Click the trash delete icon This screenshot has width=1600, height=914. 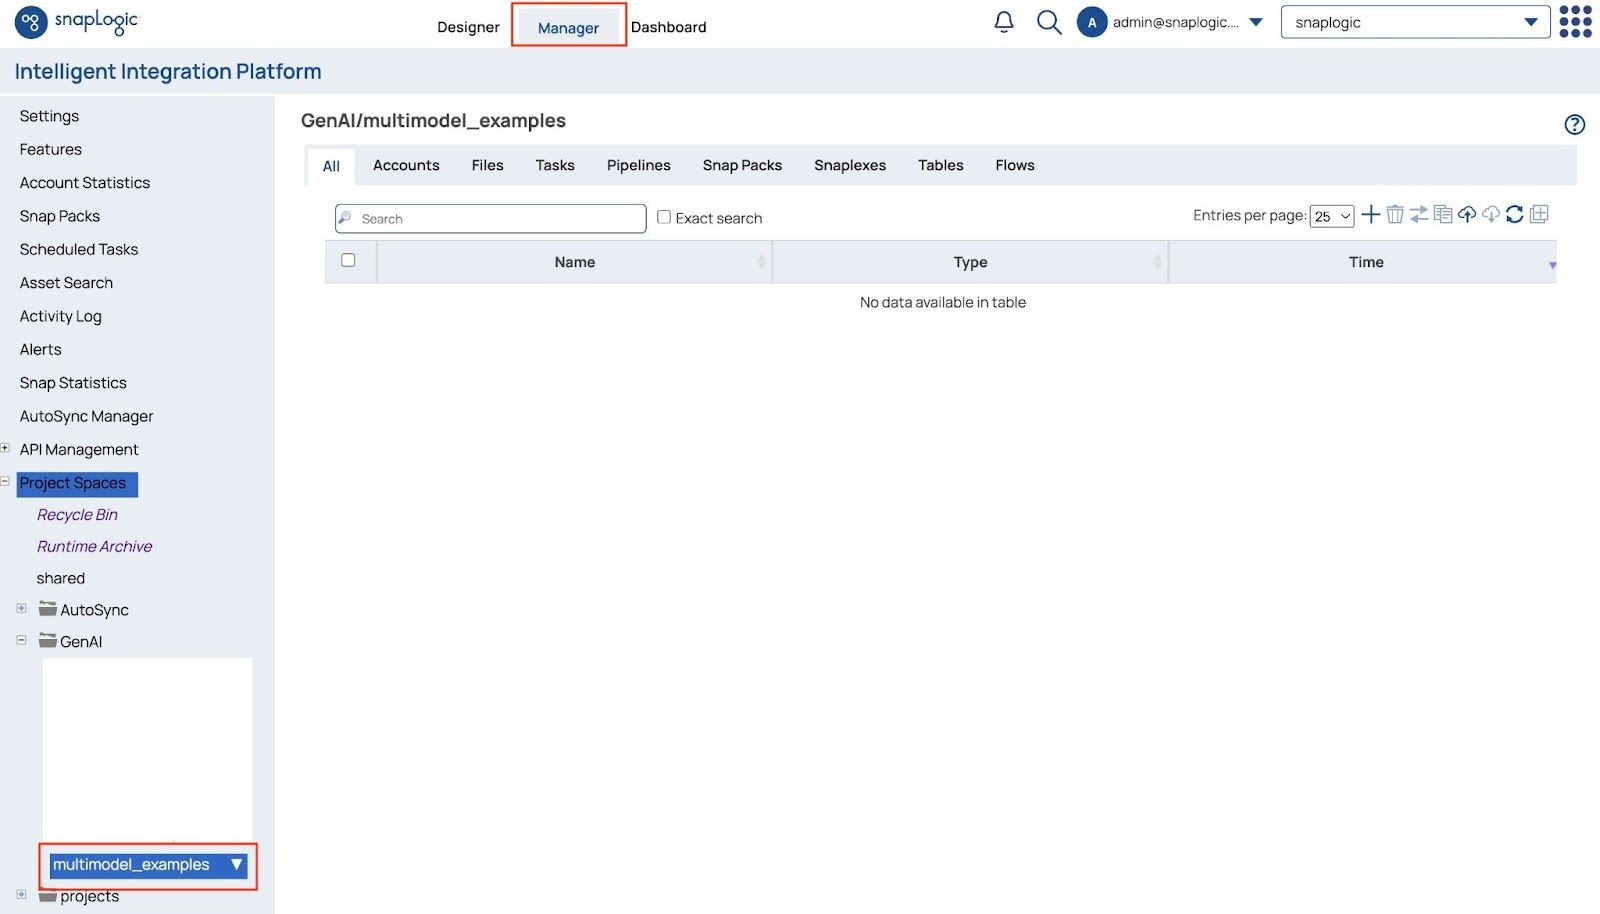[x=1394, y=214]
